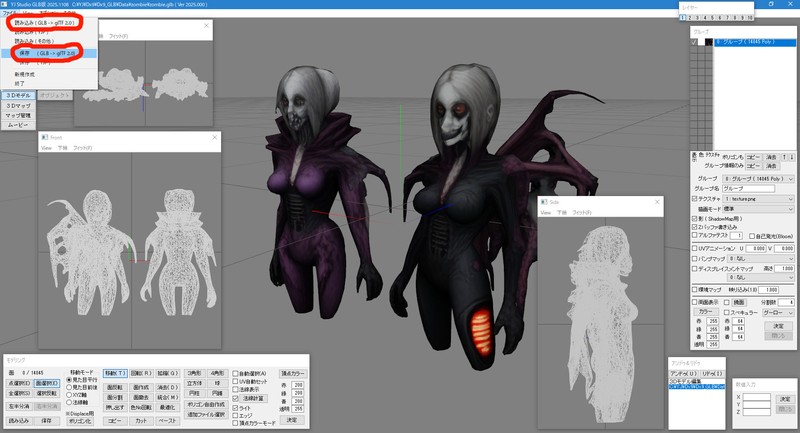Select the 見た目前後 radio option
Viewport: 800px width, 433px height.
click(69, 388)
